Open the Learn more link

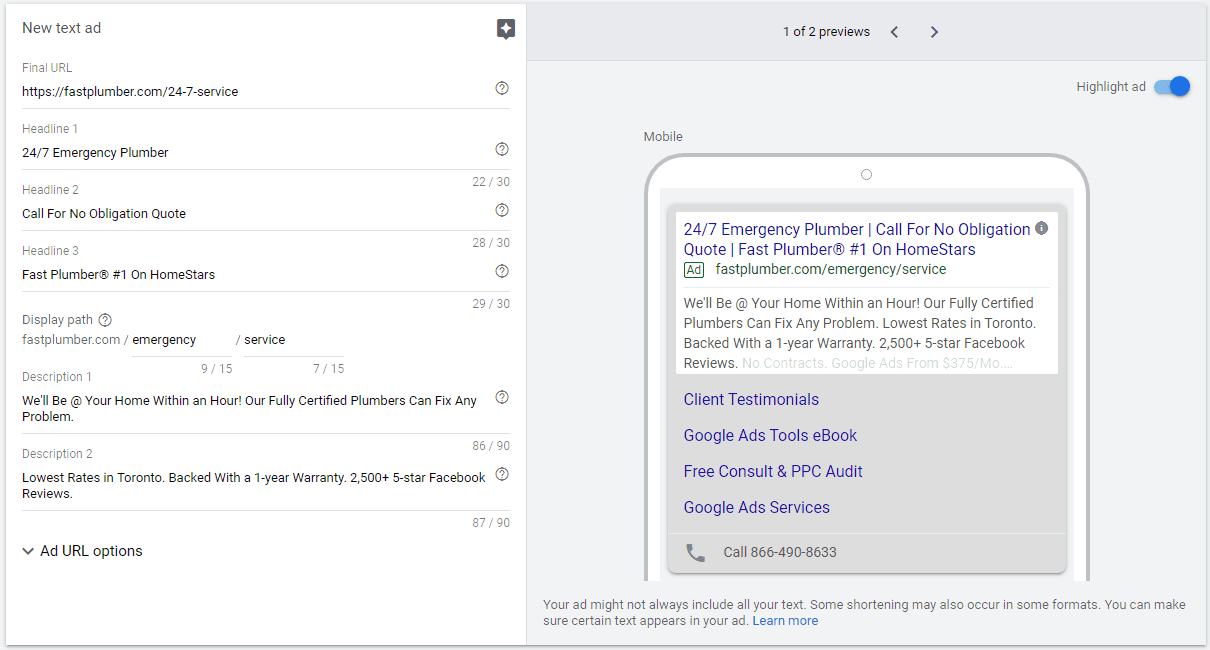(785, 621)
